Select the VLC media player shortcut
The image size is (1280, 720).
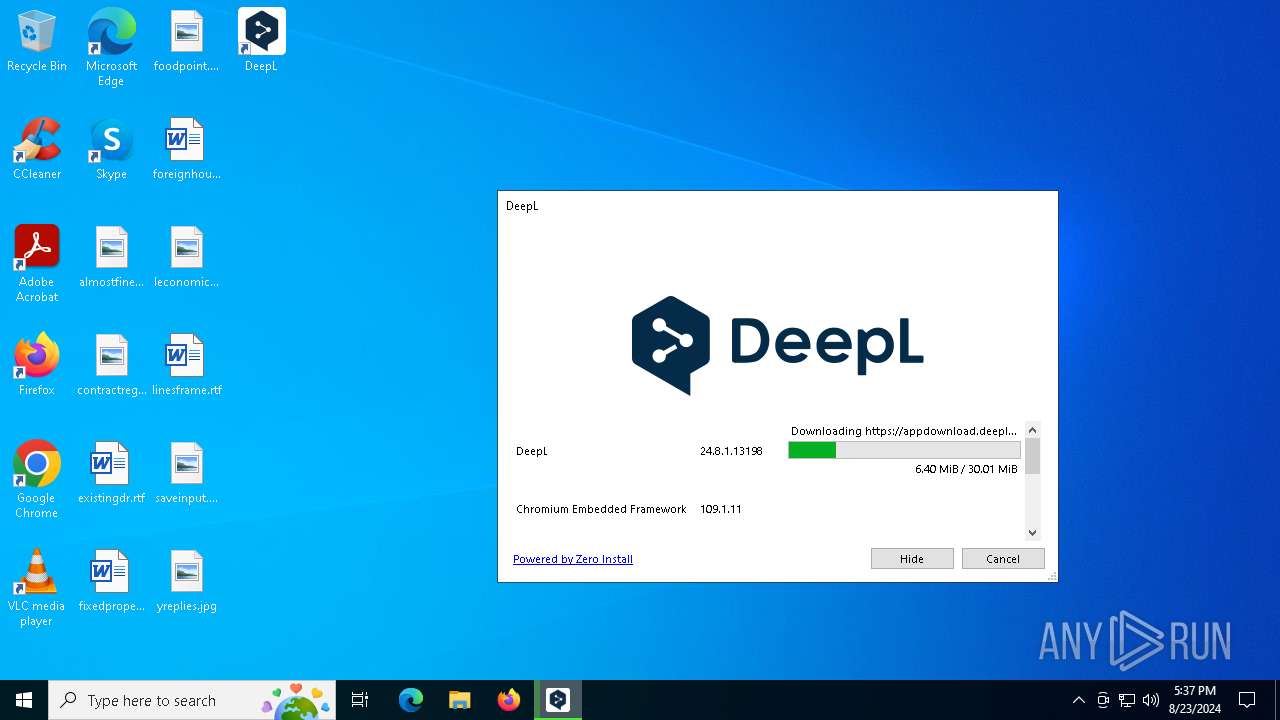coord(37,588)
